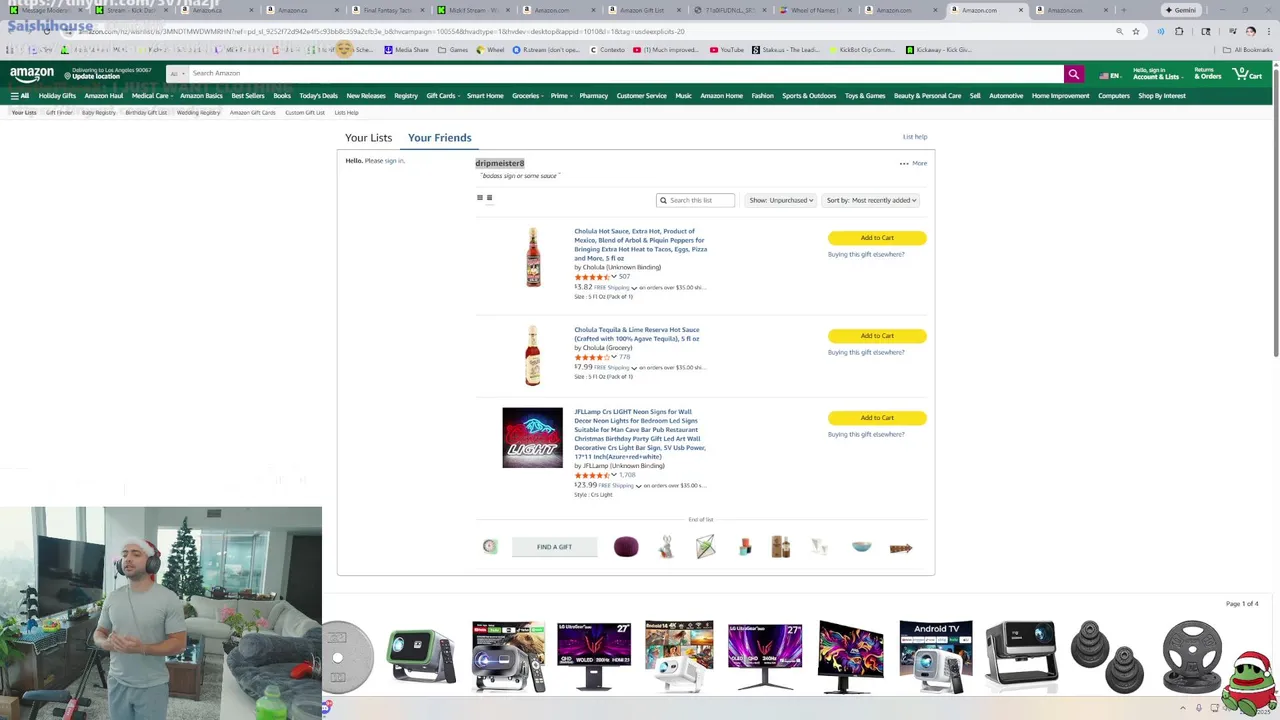This screenshot has height=720, width=1280.
Task: Expand the Groceries nav dropdown
Action: click(527, 96)
